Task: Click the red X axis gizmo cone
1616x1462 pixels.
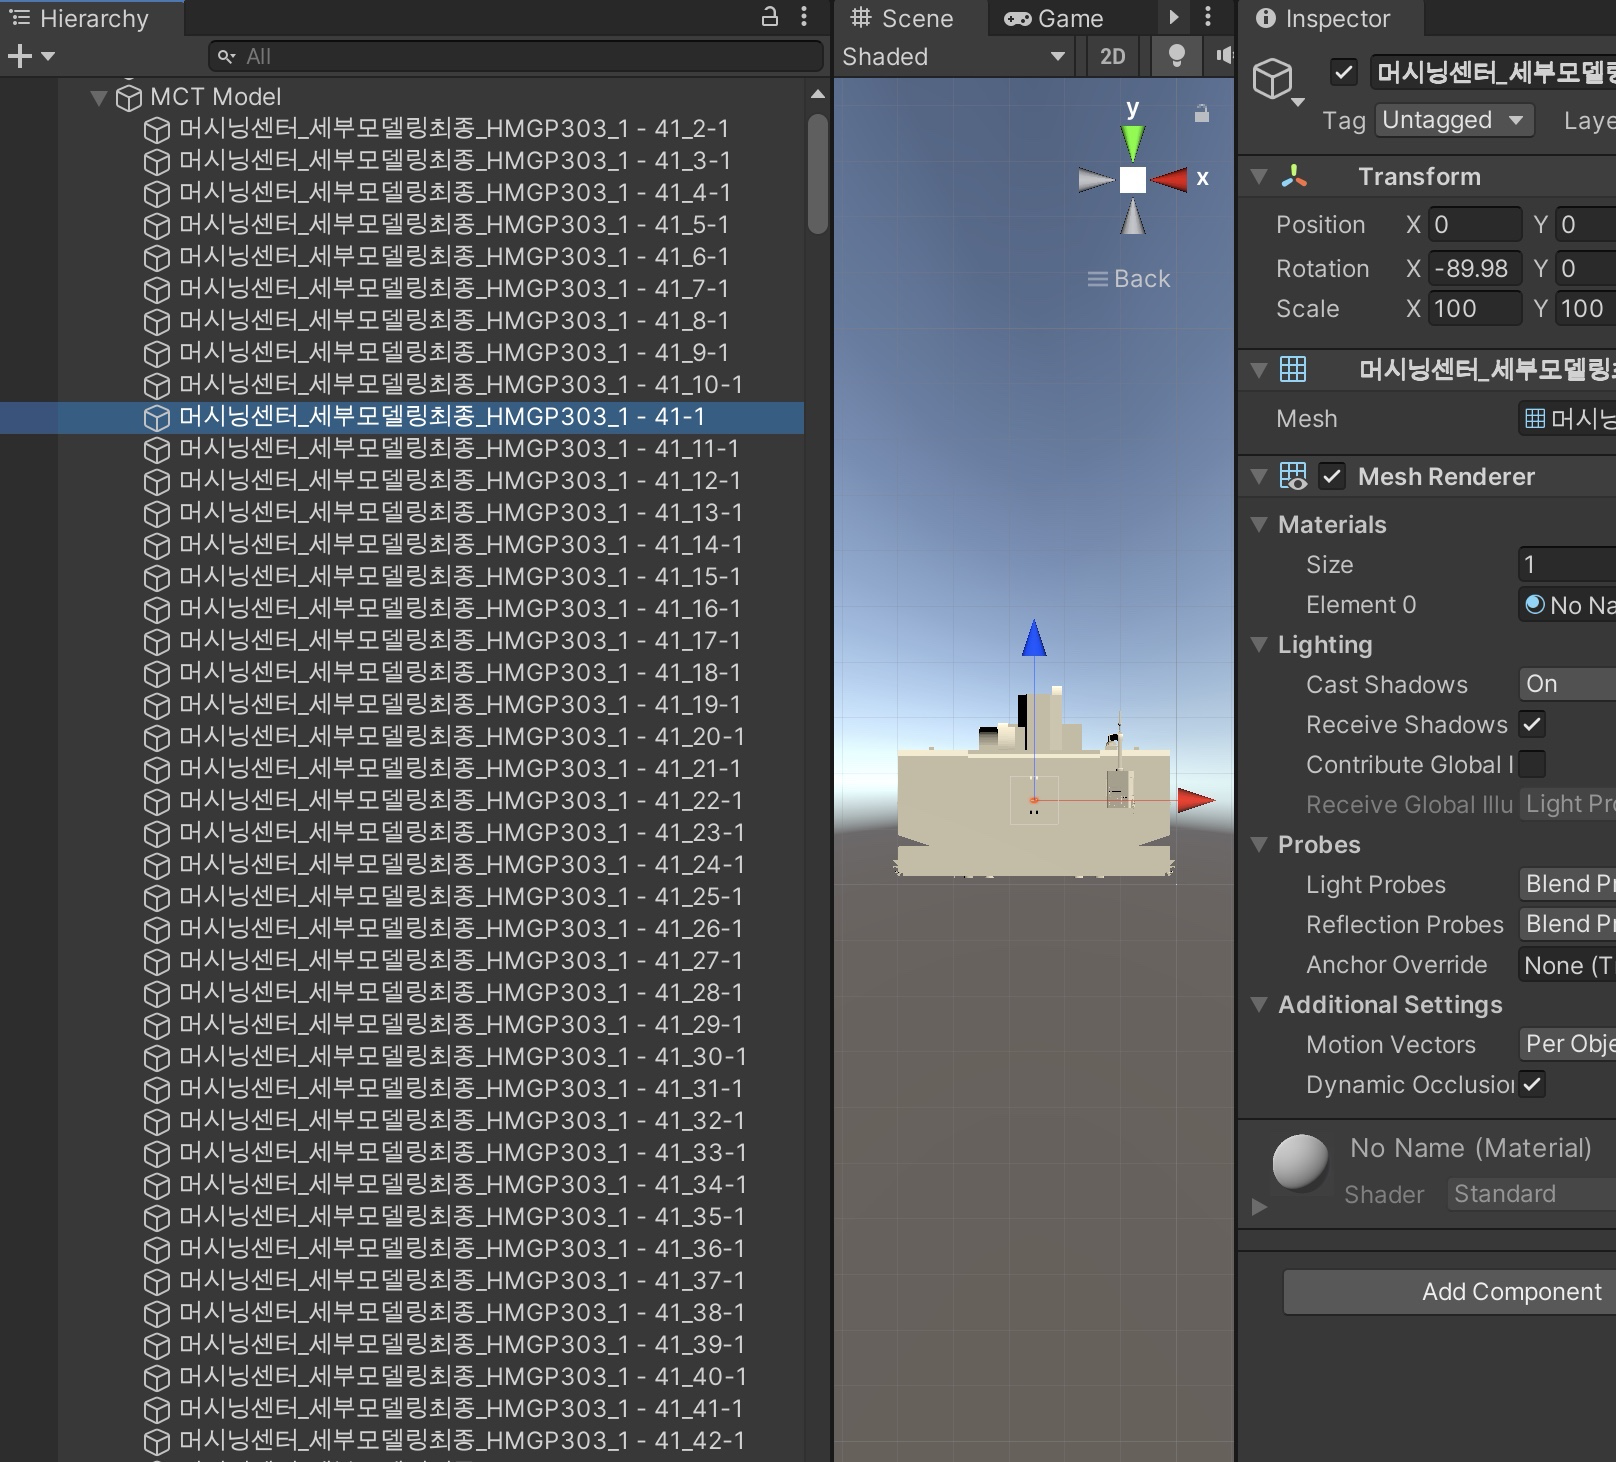Action: pyautogui.click(x=1168, y=180)
